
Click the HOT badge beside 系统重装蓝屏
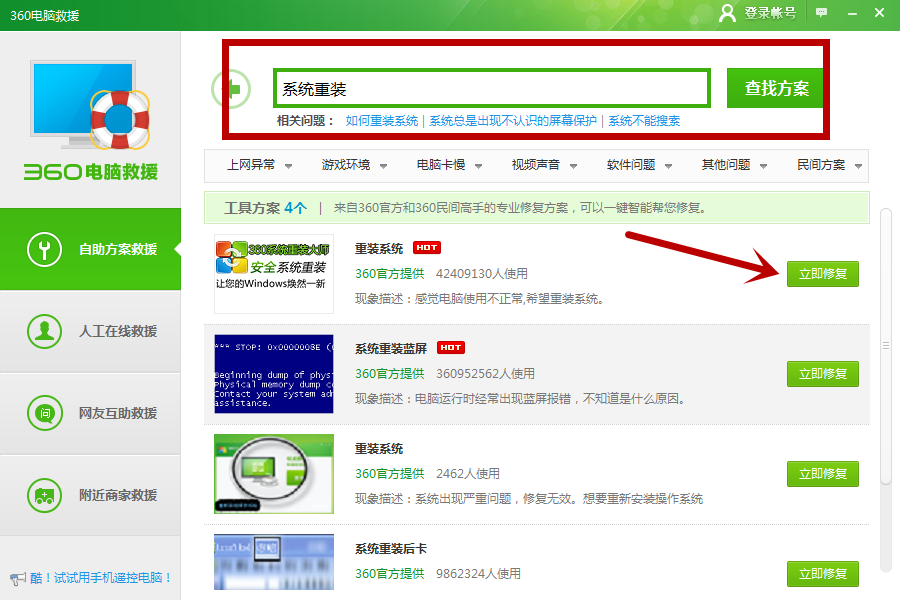coord(451,347)
